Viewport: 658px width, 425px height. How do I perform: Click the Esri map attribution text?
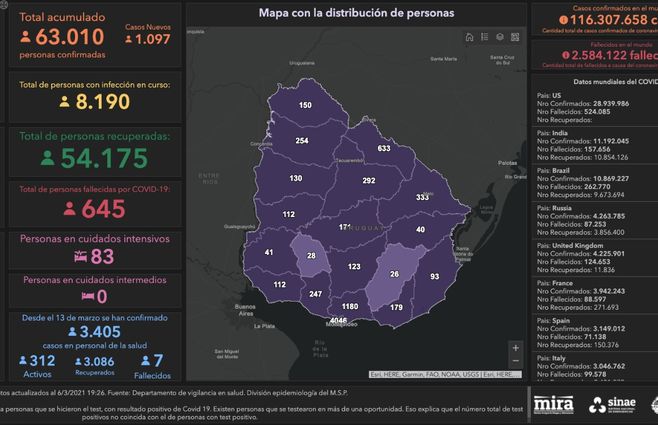pyautogui.click(x=444, y=374)
